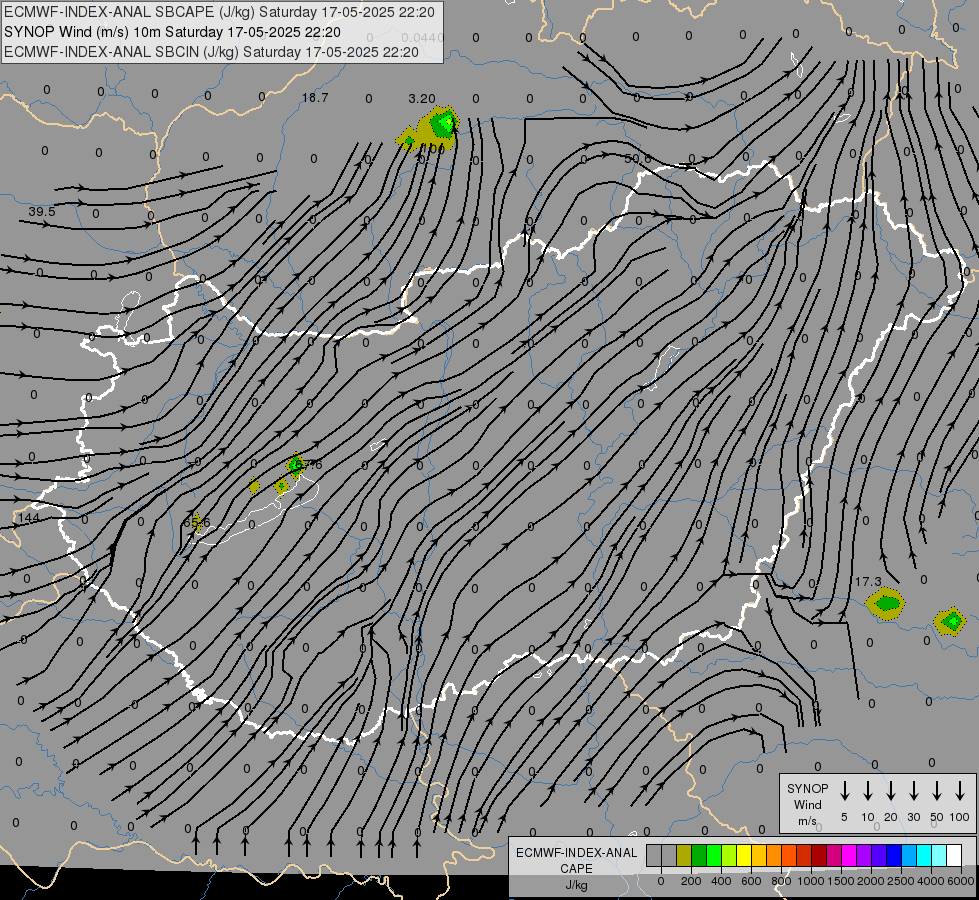
Task: Click the green CAPE blob beneath 17.3
Action: pos(886,603)
